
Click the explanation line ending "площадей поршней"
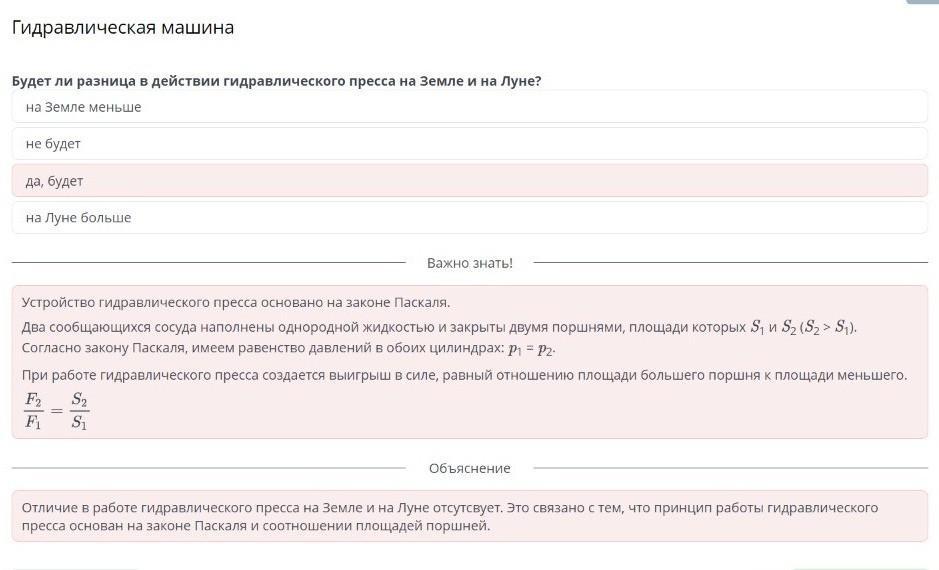click(256, 526)
